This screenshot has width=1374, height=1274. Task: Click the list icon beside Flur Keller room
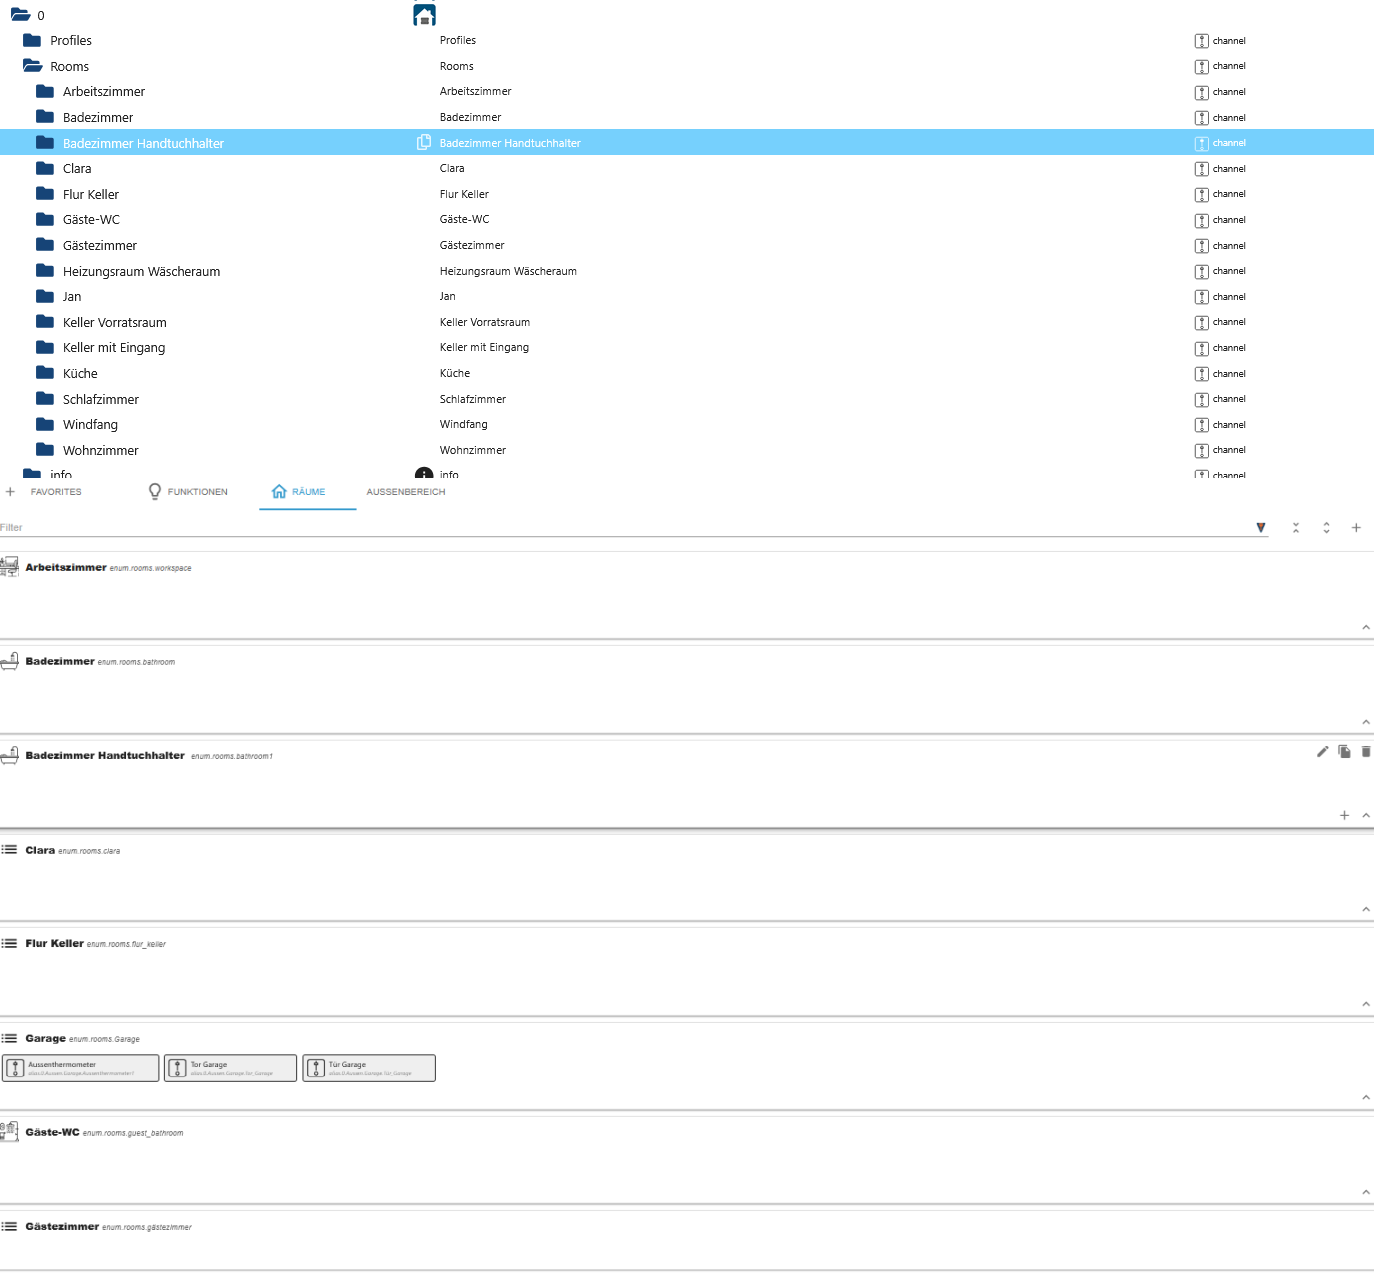(9, 943)
